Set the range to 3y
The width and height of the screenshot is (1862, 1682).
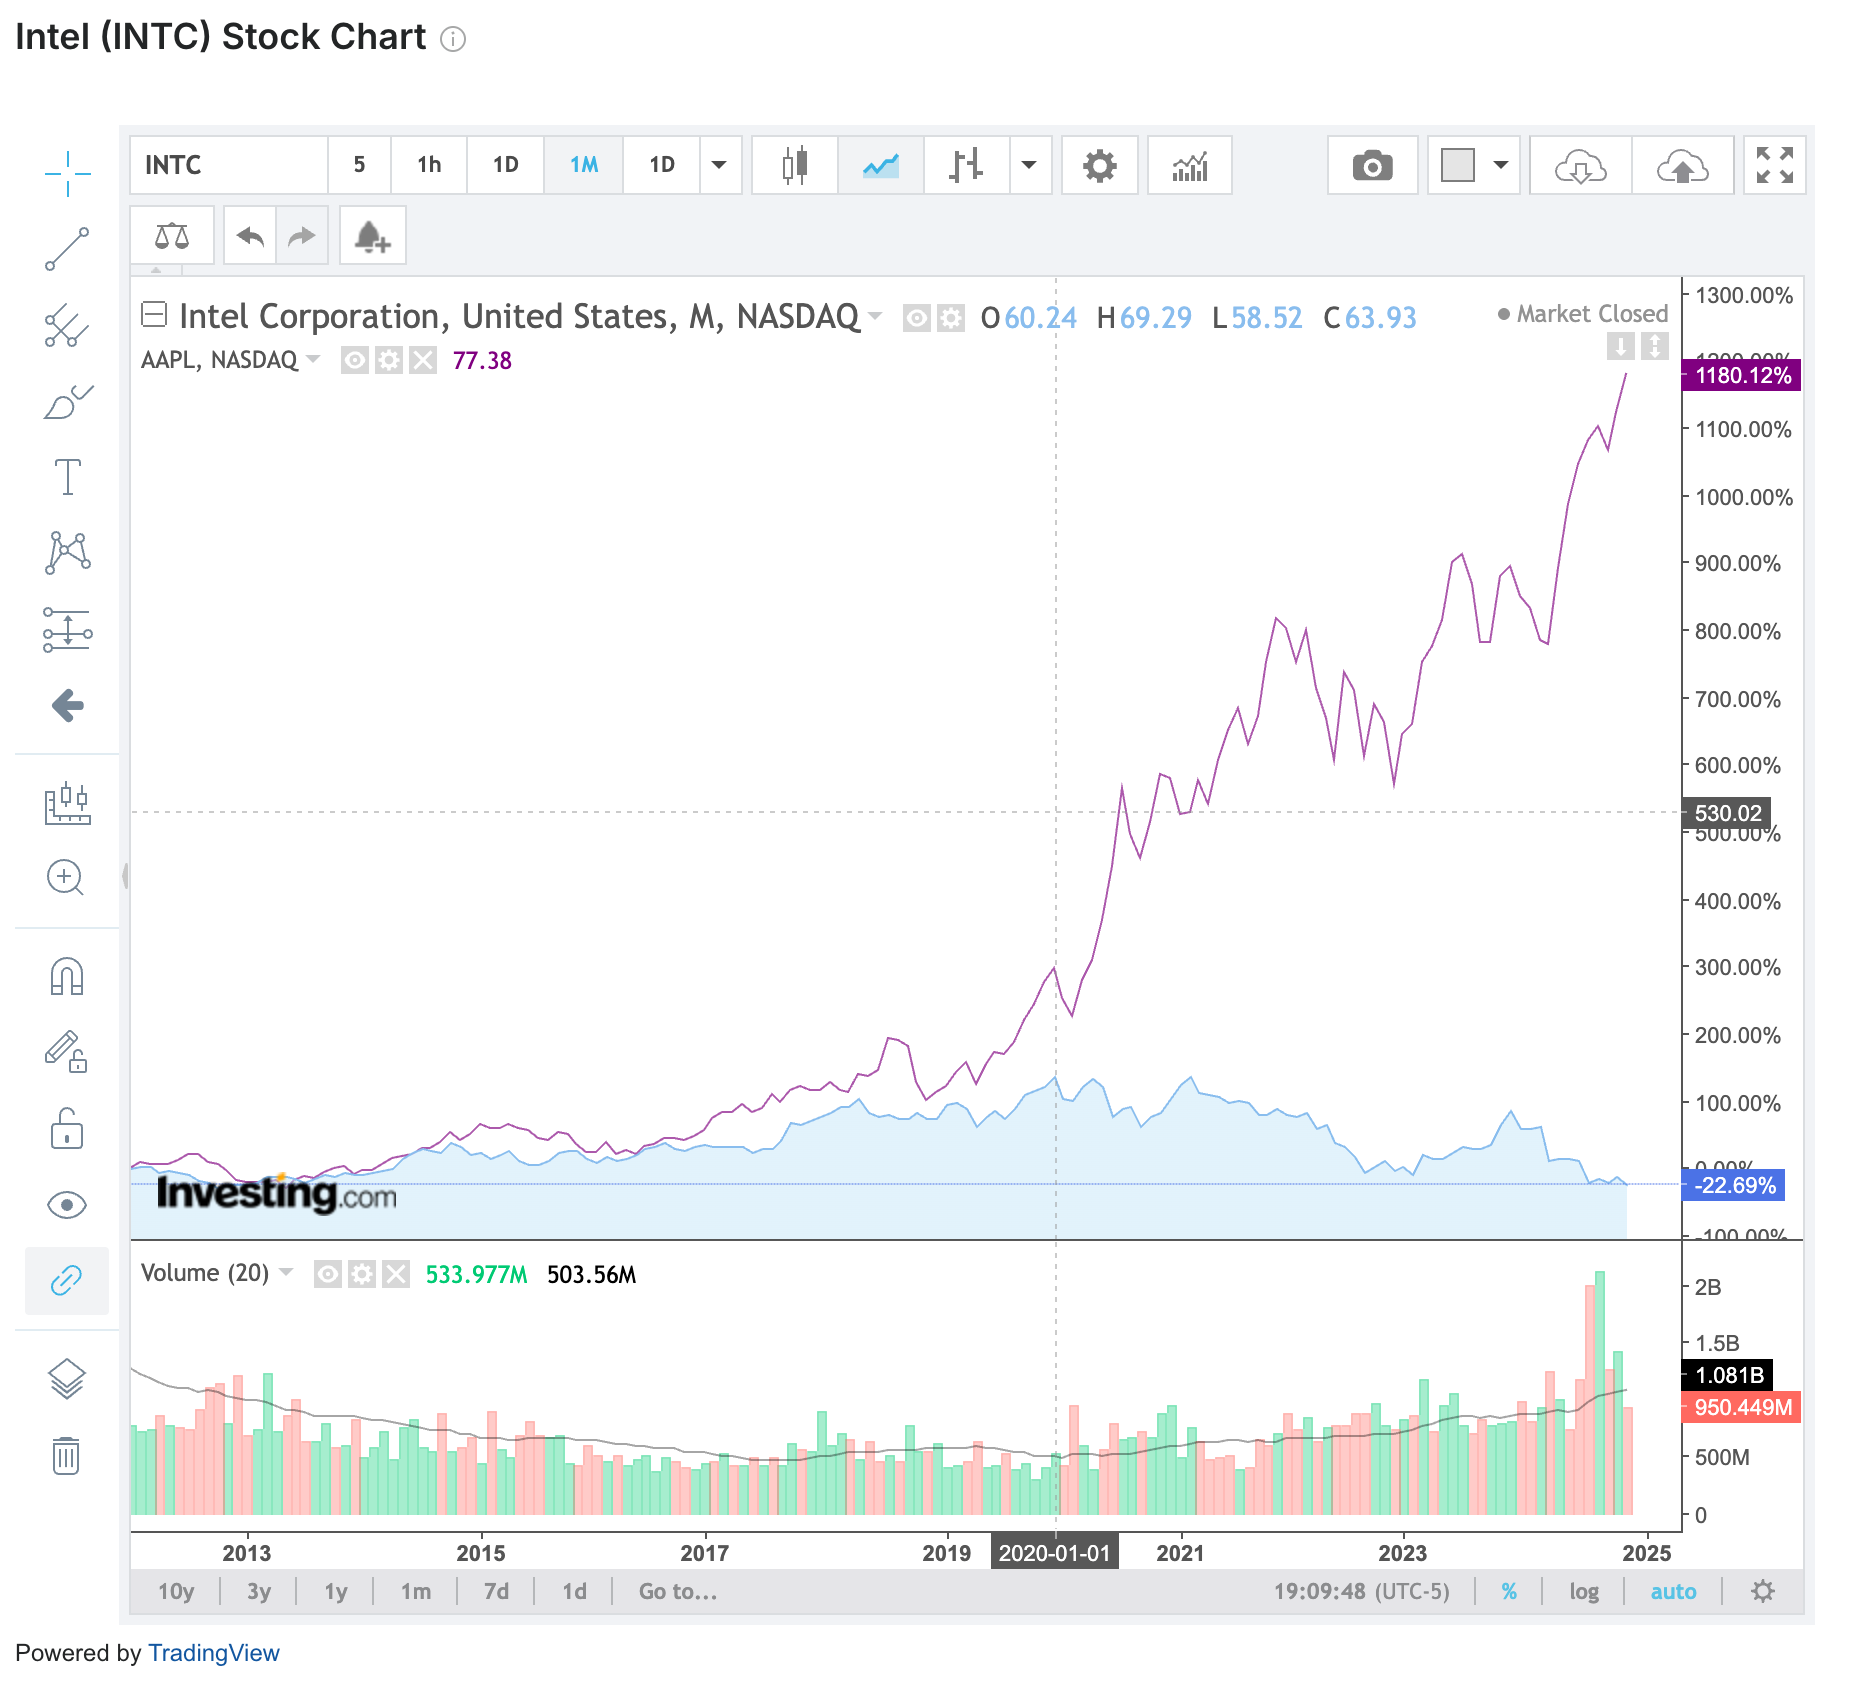point(259,1591)
